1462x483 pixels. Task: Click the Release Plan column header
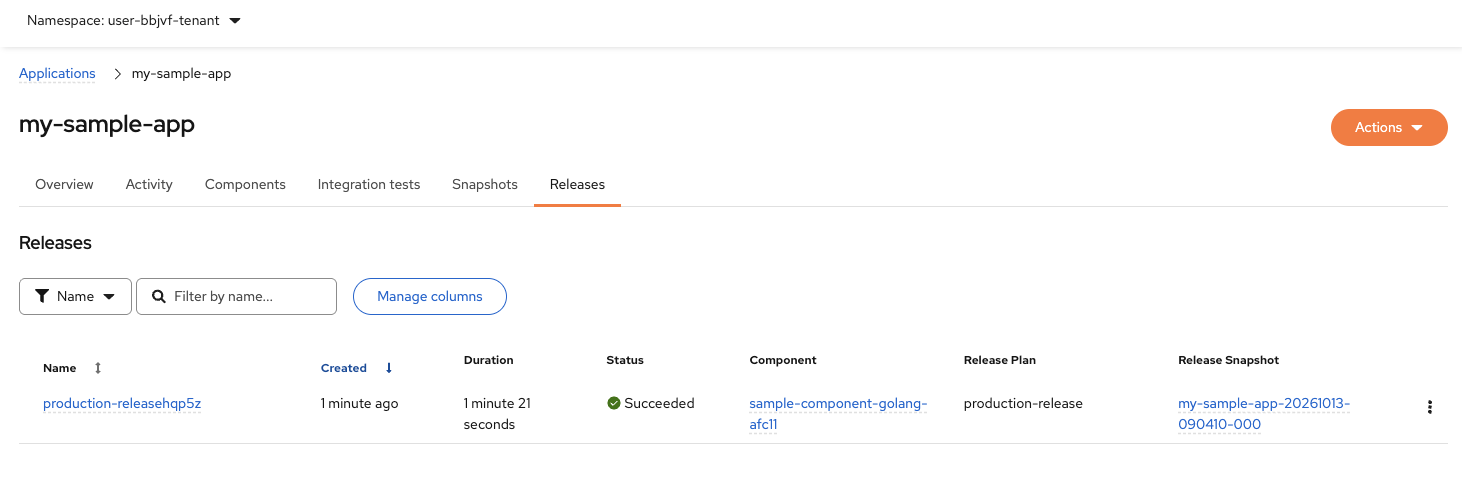click(1000, 360)
